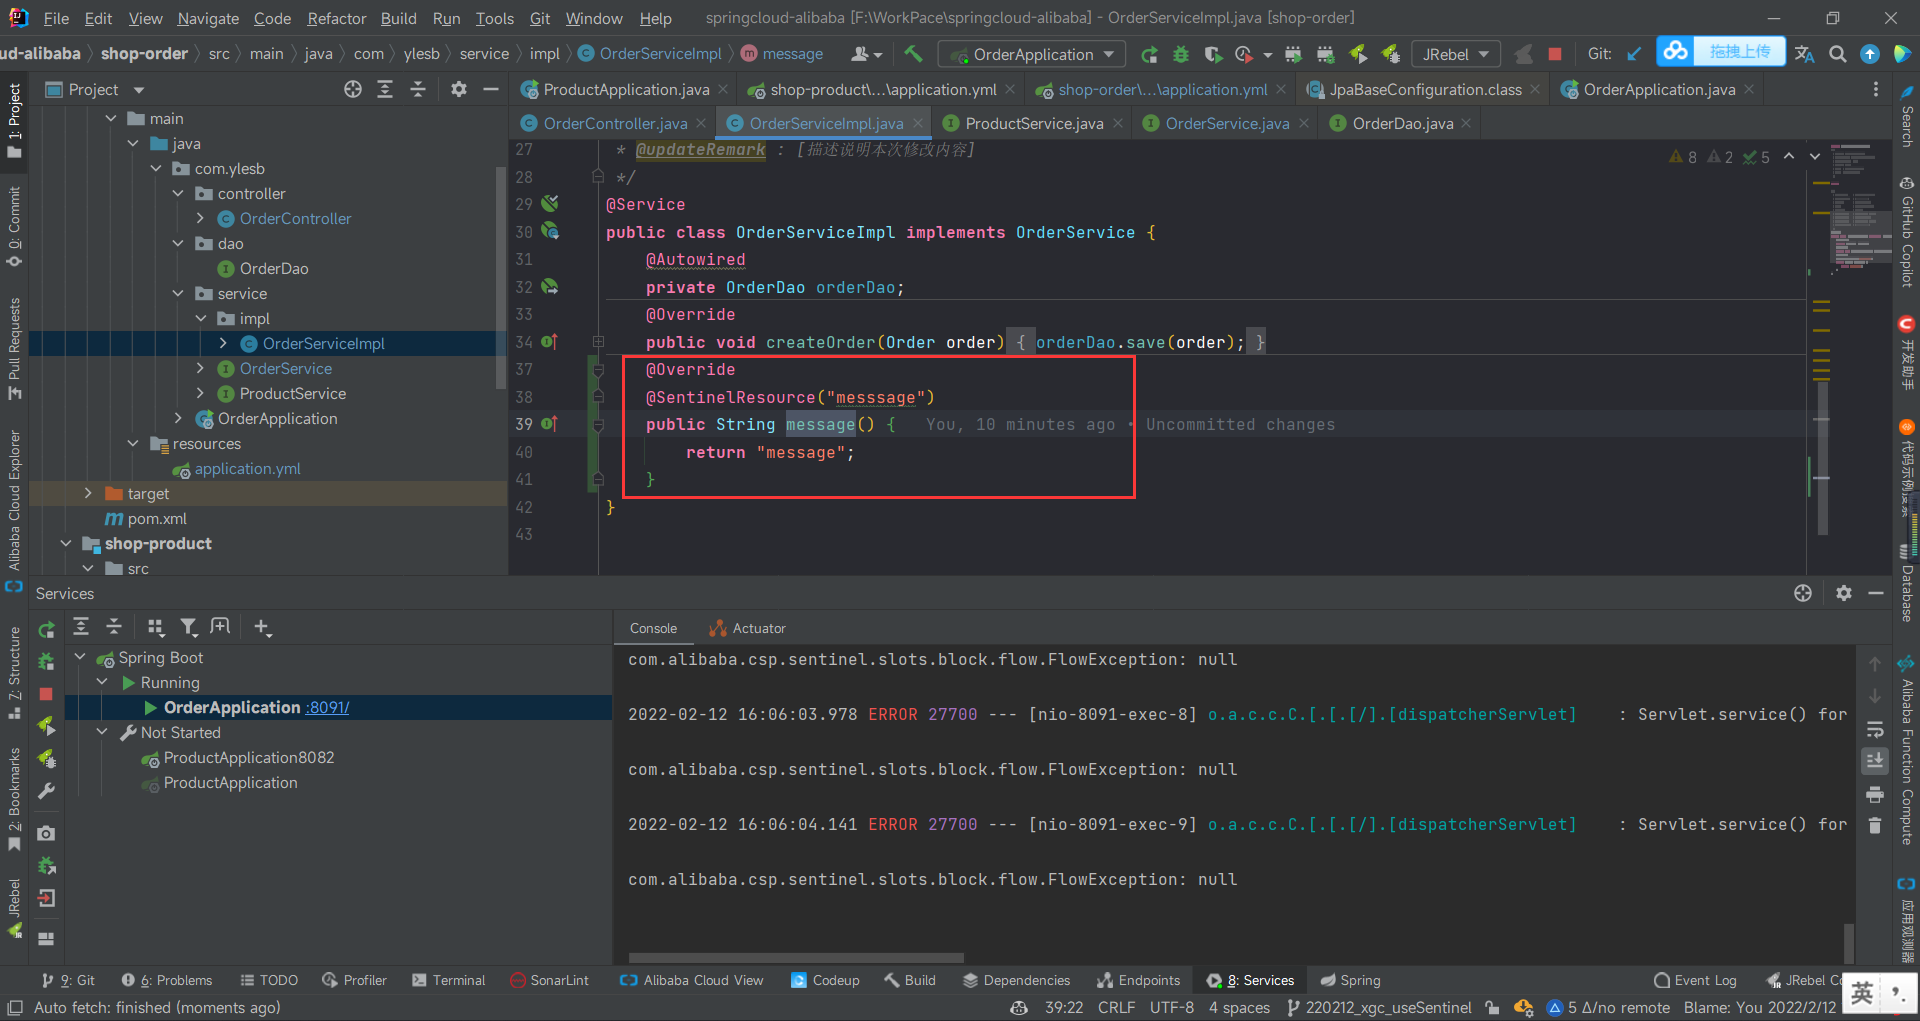Click the camera thread dump icon in Services
Screen dimensions: 1920x1021
point(46,833)
